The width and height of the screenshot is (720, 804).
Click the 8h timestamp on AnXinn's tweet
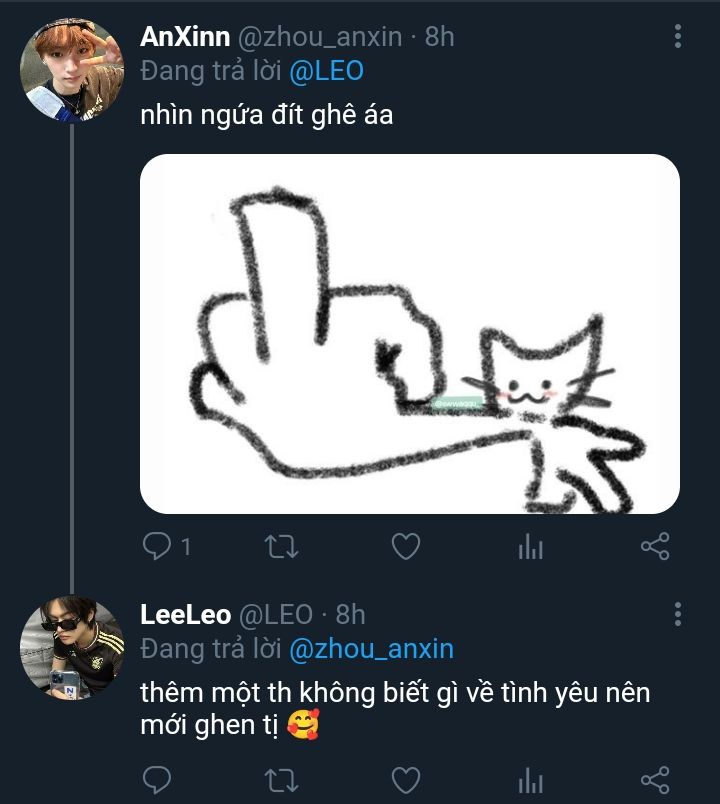point(440,37)
